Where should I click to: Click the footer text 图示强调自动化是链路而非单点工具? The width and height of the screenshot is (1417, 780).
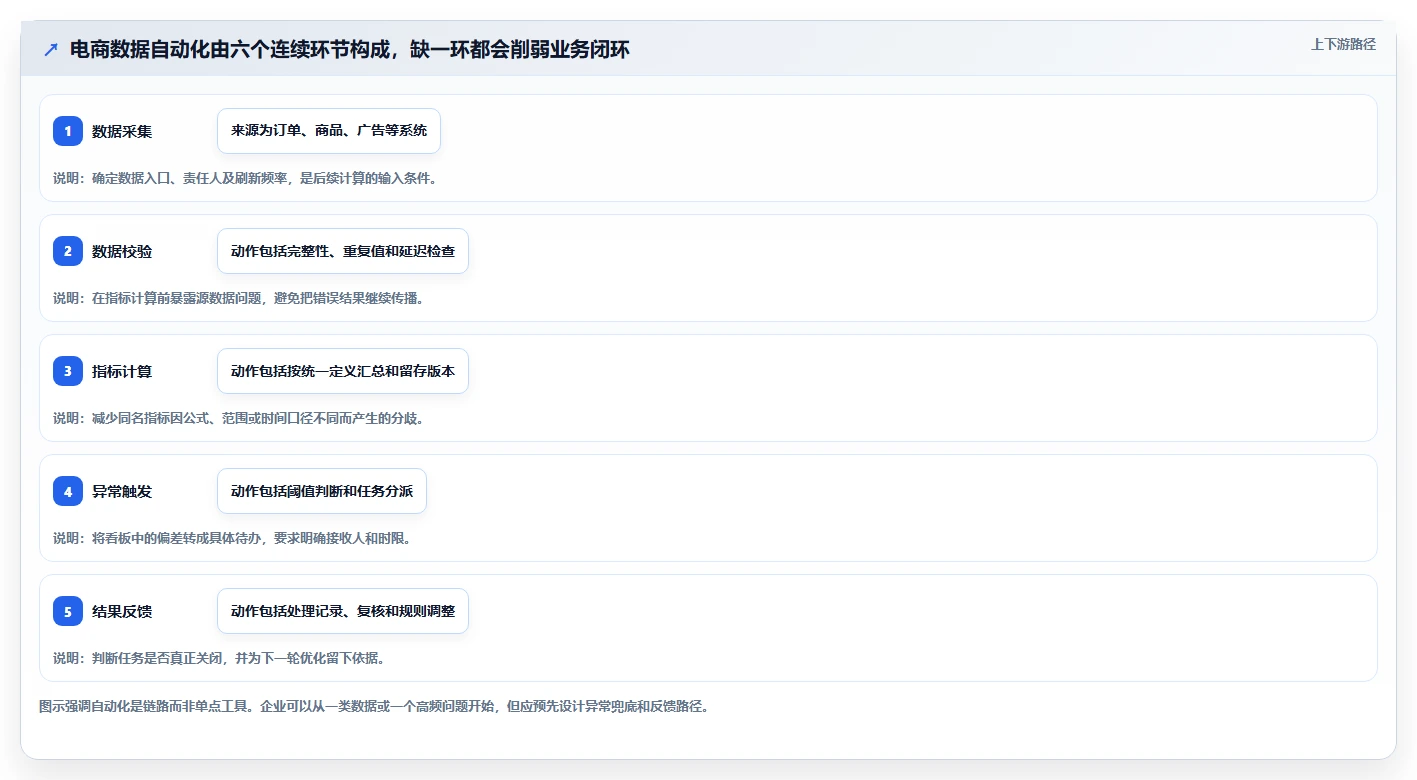point(144,706)
